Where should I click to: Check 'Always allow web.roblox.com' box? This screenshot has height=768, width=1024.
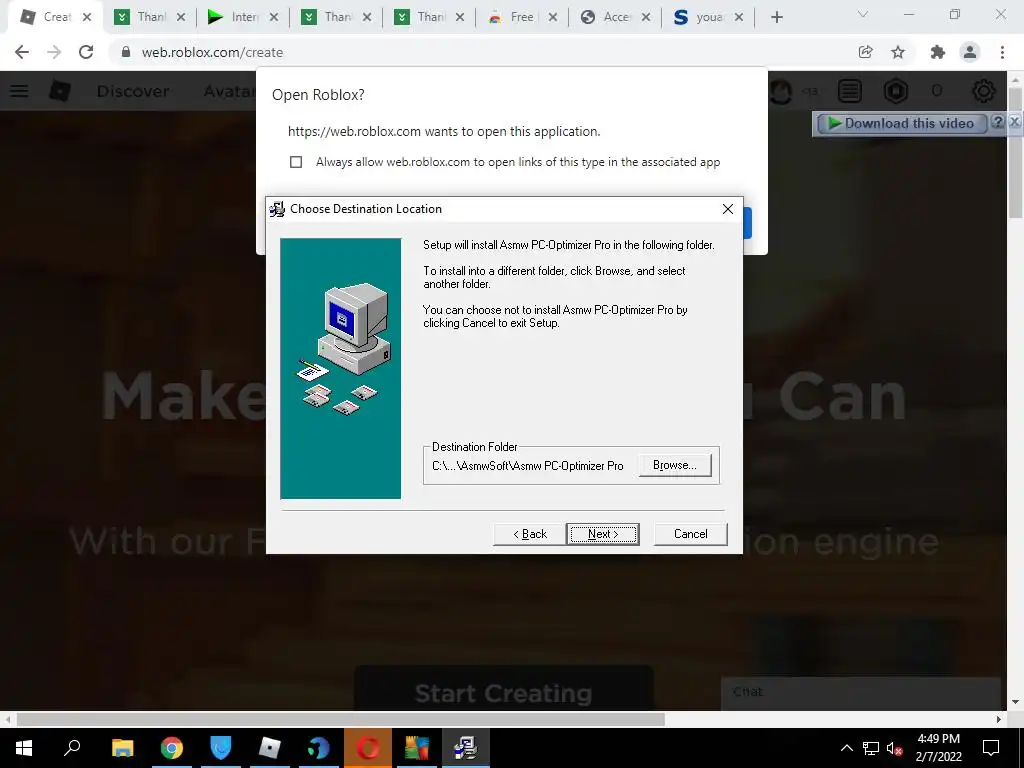(296, 162)
